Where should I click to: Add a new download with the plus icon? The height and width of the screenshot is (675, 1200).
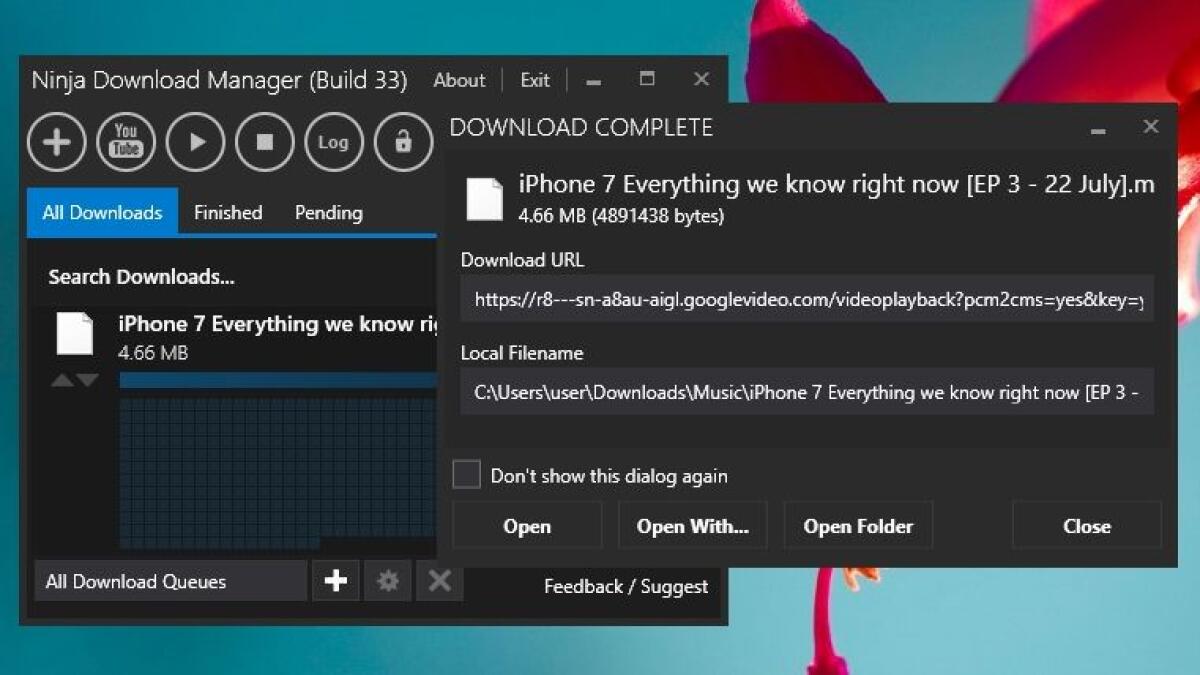pos(56,142)
